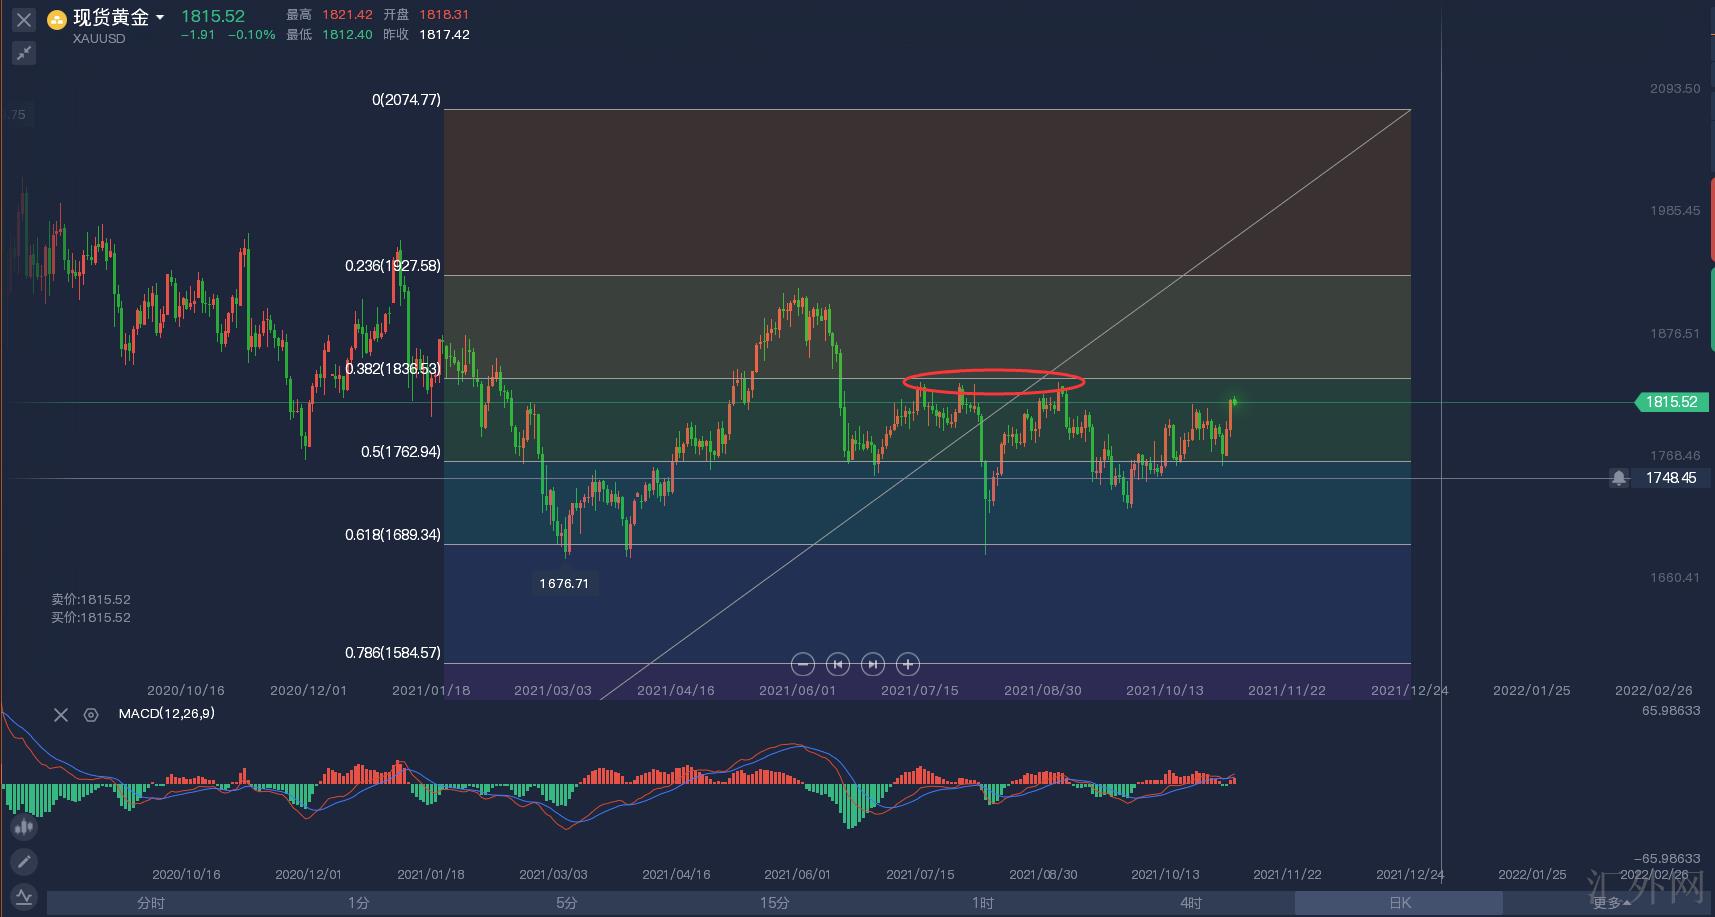Image resolution: width=1715 pixels, height=917 pixels.
Task: Expand the 更多 timeframe menu
Action: (1610, 903)
